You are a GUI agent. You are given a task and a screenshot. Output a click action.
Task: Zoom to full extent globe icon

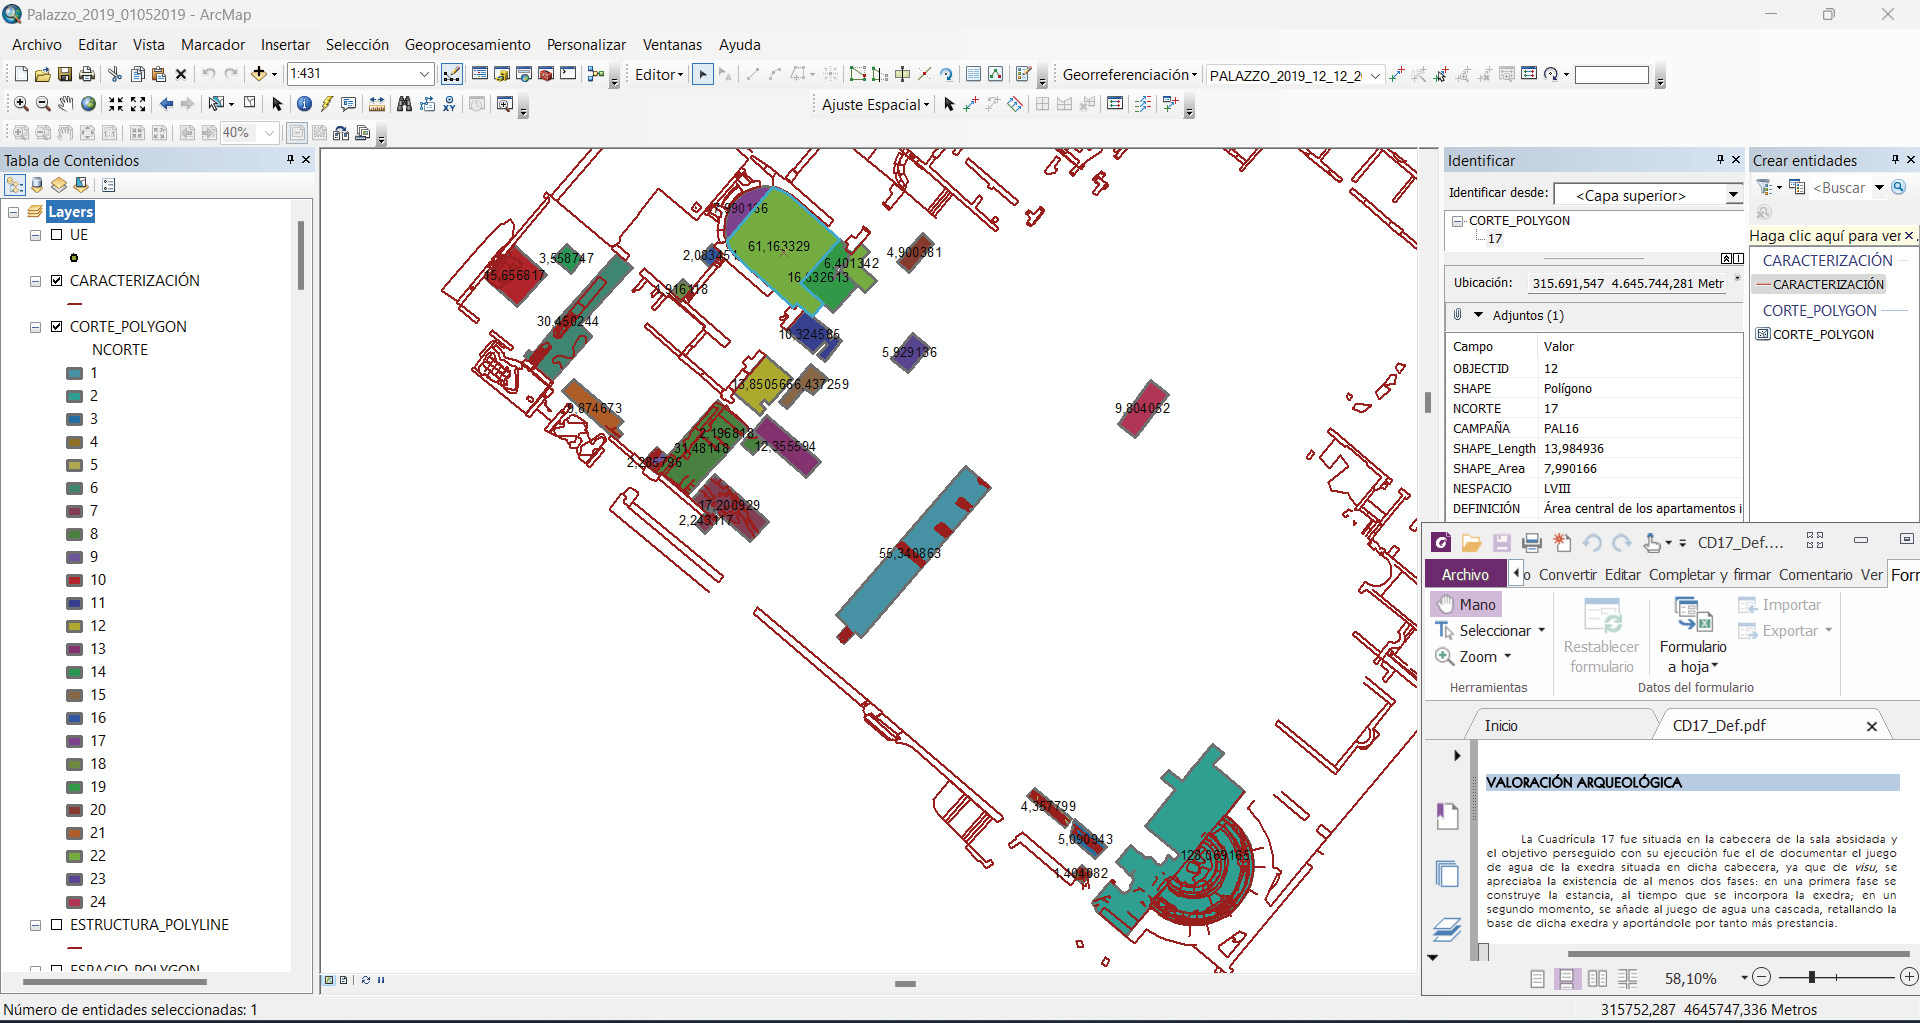[x=88, y=104]
